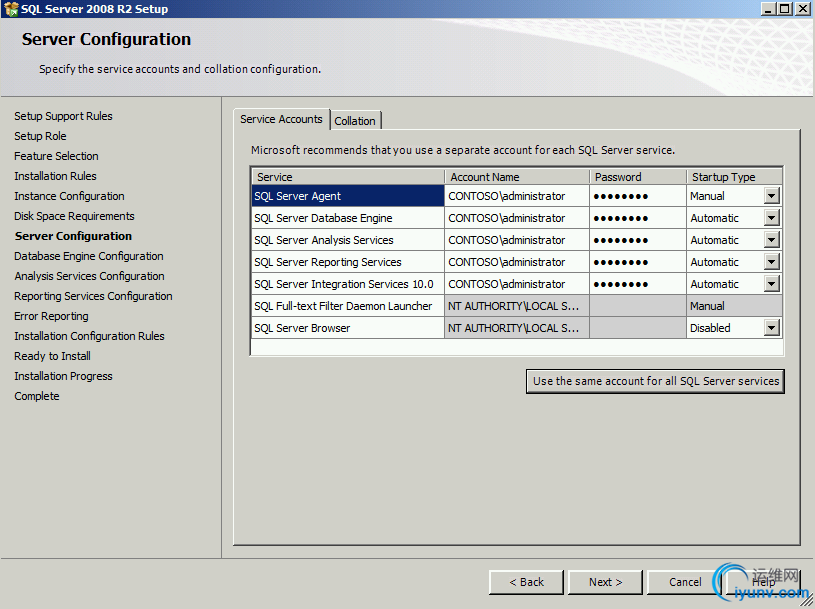Click the Account Name column header

(517, 177)
